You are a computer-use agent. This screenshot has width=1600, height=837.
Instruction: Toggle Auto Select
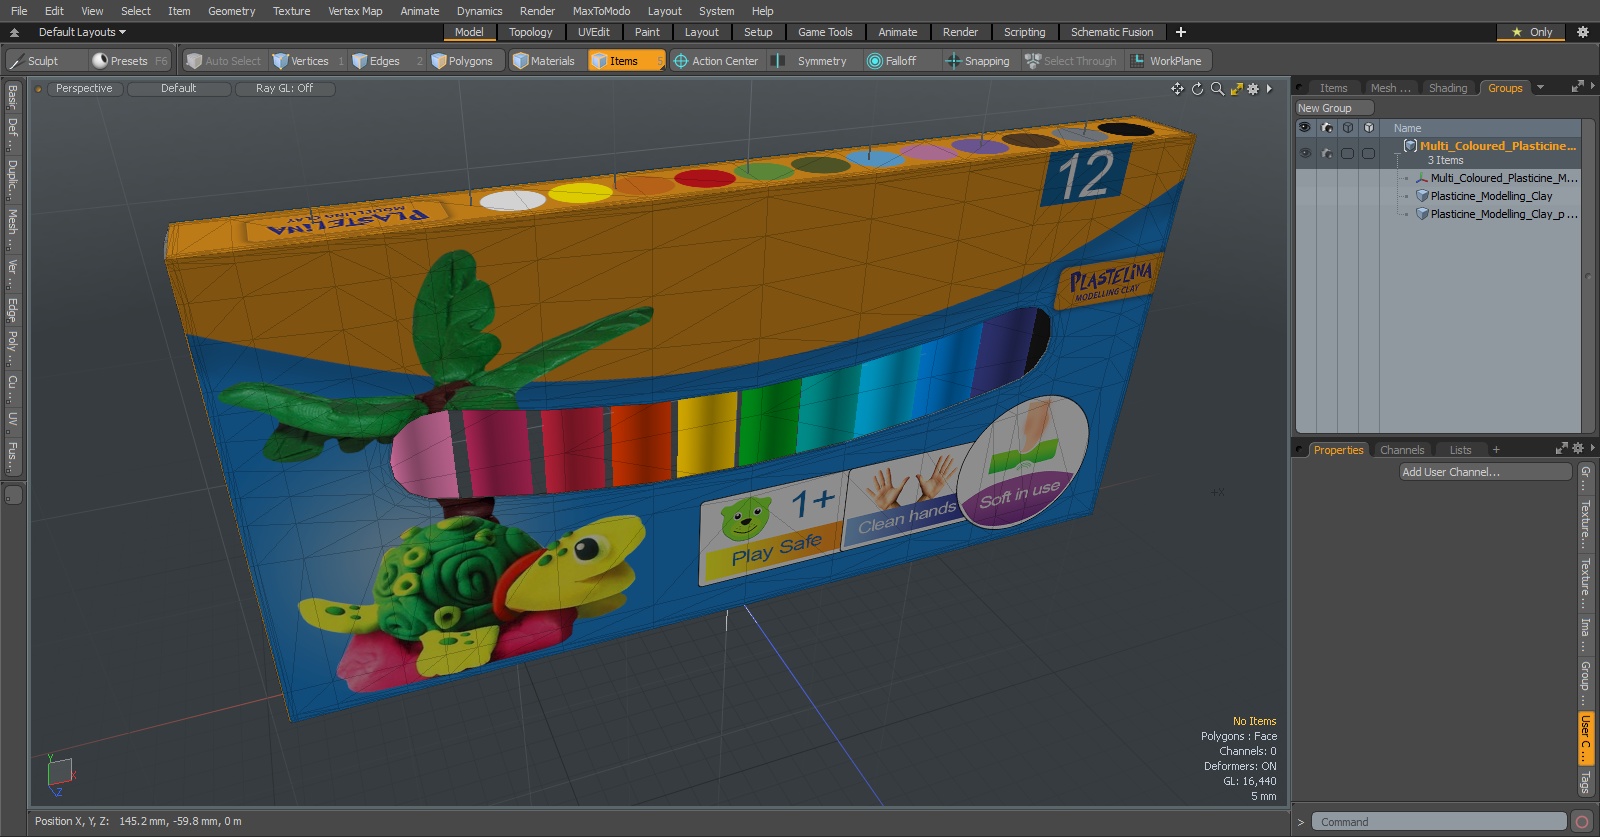[224, 61]
